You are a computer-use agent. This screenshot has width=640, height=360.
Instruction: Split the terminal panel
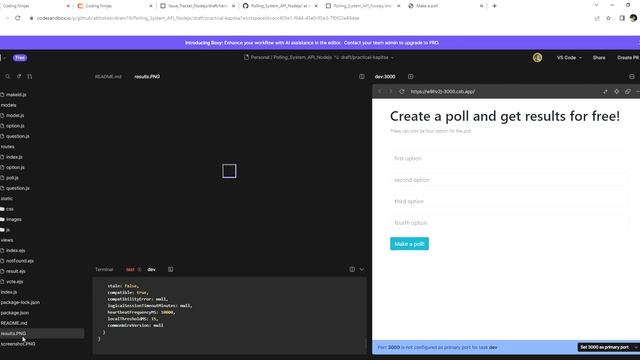click(x=352, y=269)
